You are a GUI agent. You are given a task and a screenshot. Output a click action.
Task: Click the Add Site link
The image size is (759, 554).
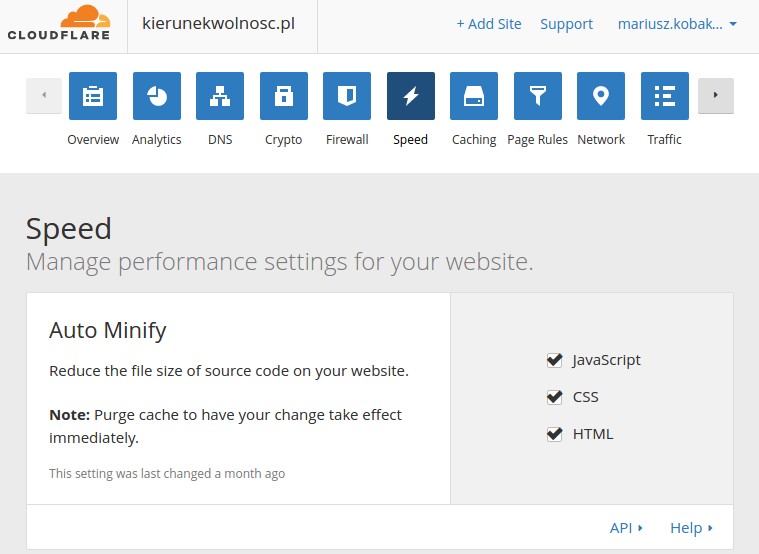(489, 24)
